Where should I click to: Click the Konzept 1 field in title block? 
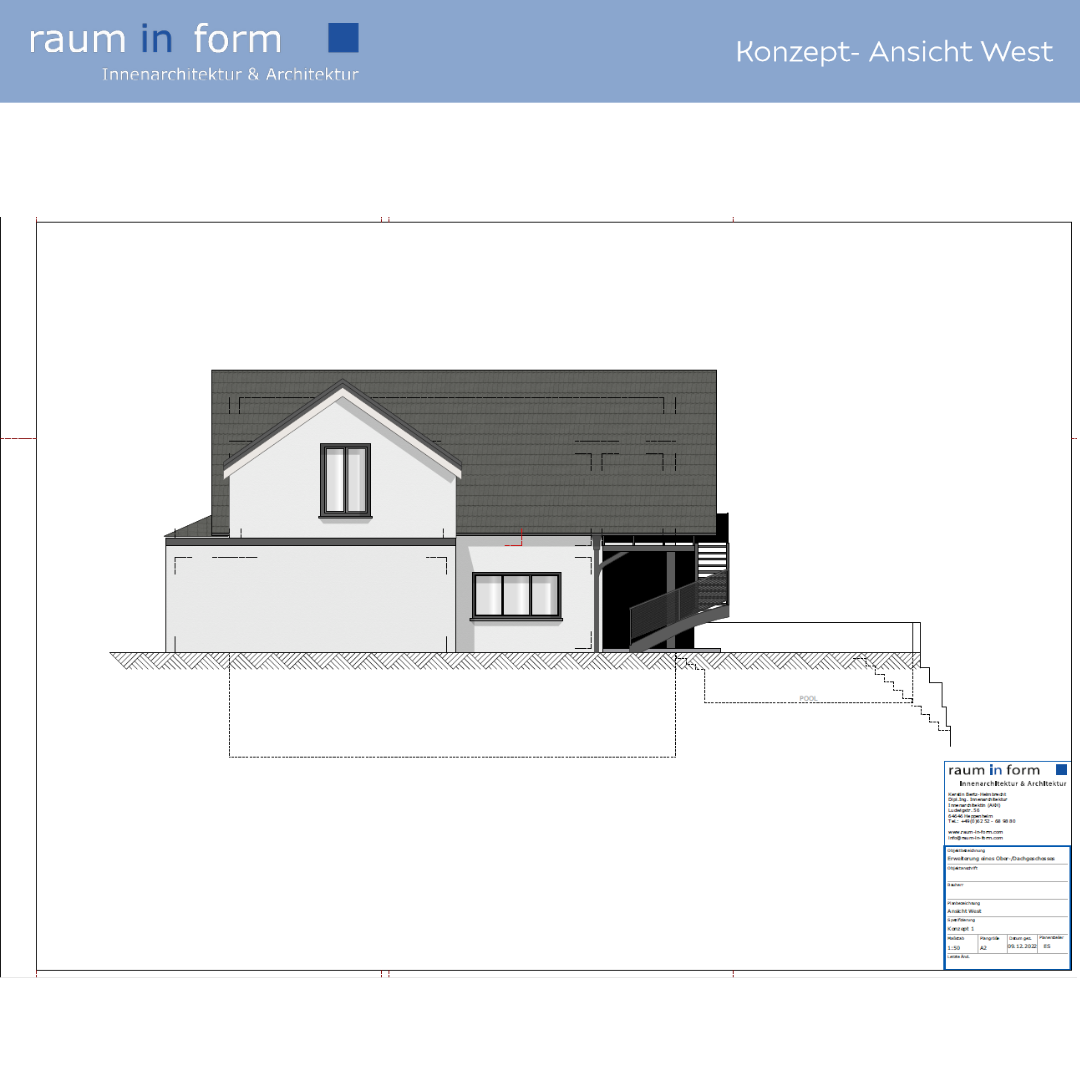963,929
